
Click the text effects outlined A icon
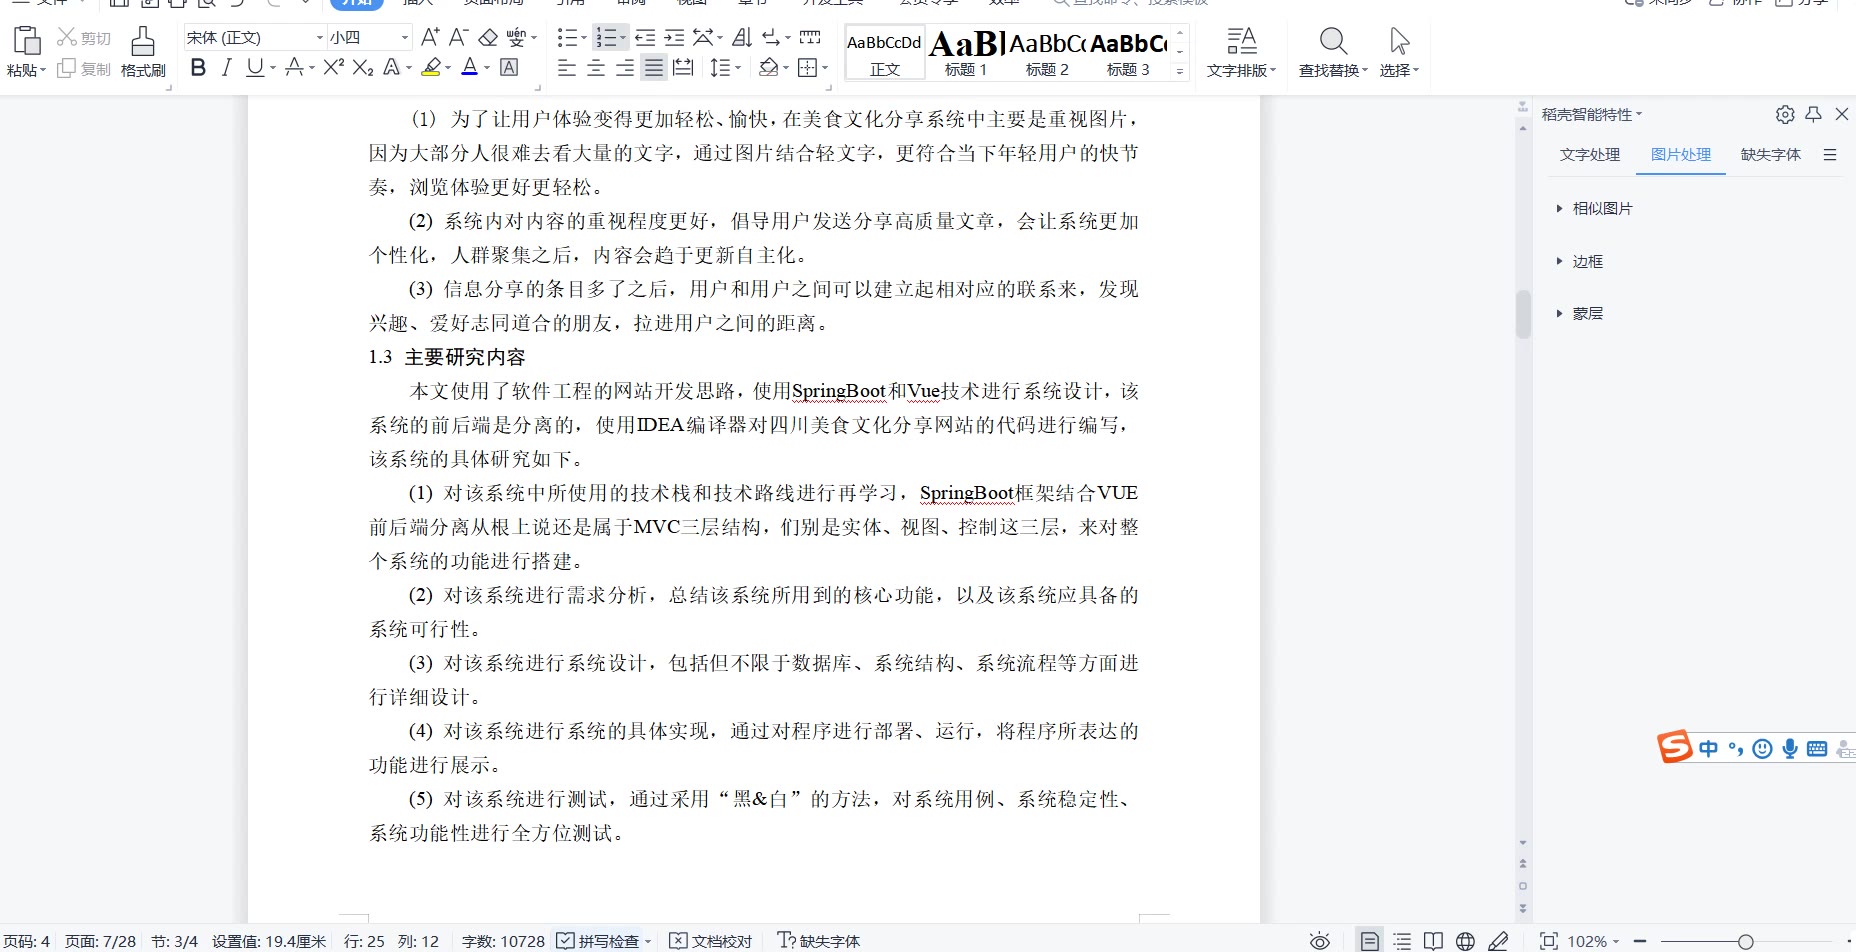pos(392,67)
